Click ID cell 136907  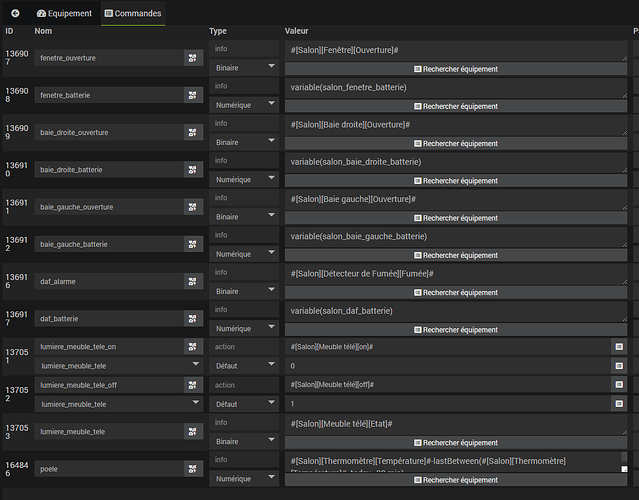pos(17,58)
